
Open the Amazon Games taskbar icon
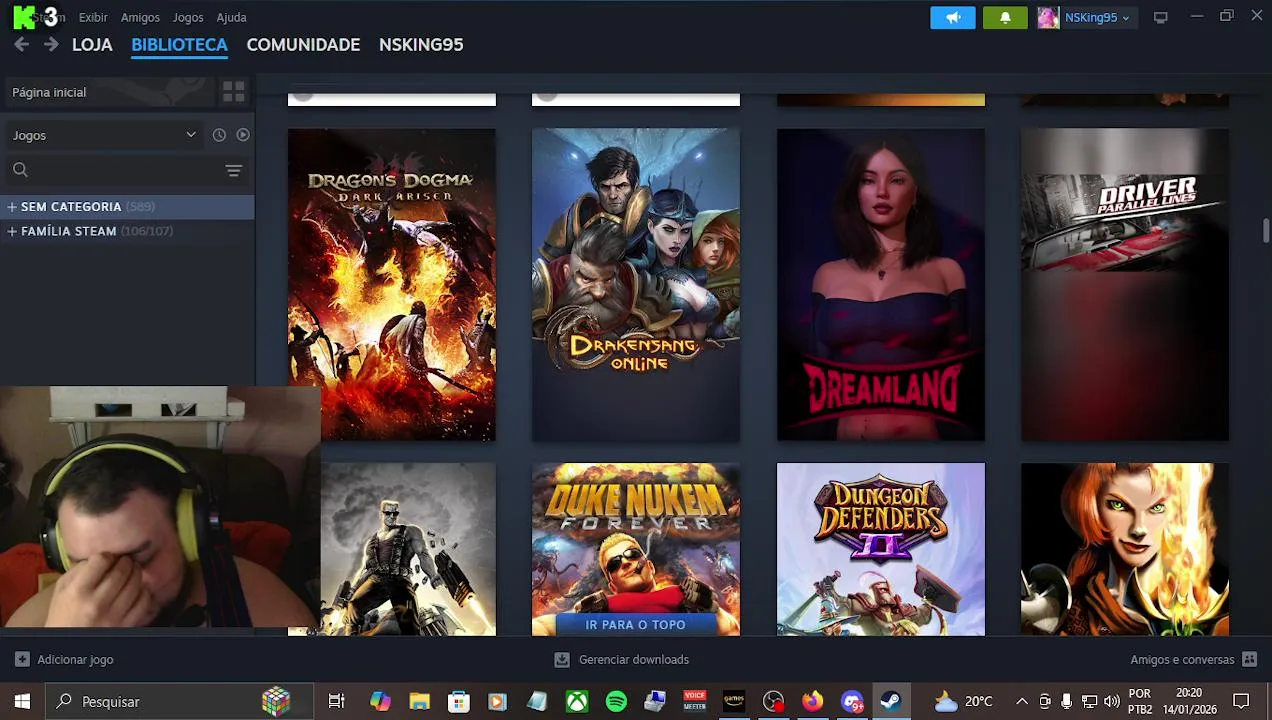734,702
